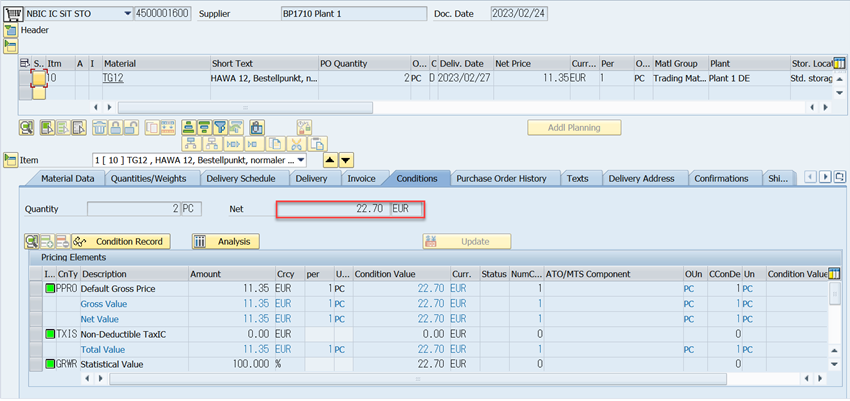Click the tab list icon at tab strip end
850x401 pixels.
click(x=840, y=177)
